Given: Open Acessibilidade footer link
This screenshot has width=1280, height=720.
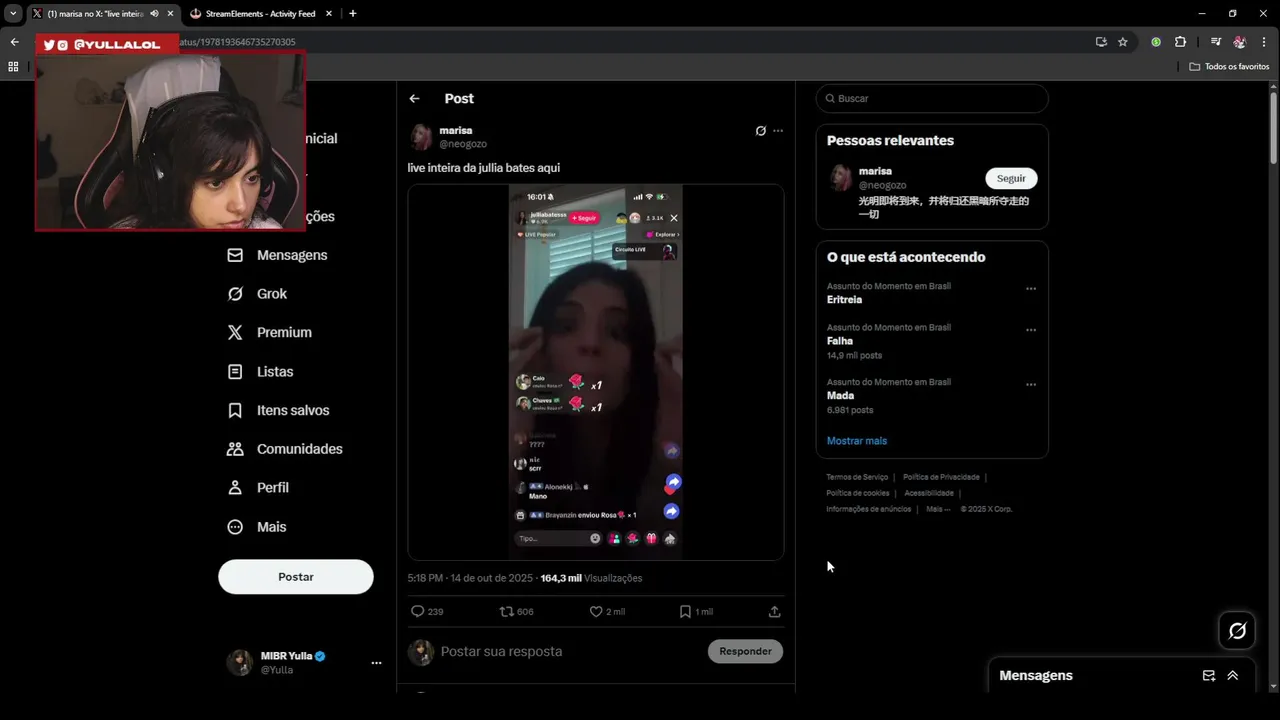Looking at the screenshot, I should coord(929,493).
